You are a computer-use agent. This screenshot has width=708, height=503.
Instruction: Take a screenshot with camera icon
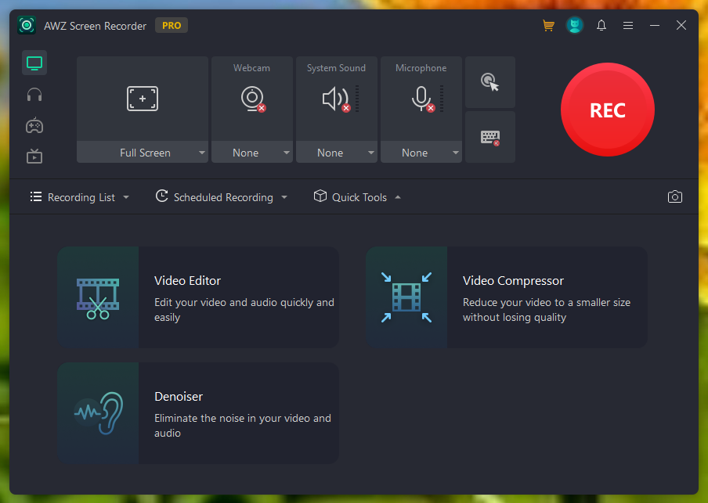coord(675,197)
